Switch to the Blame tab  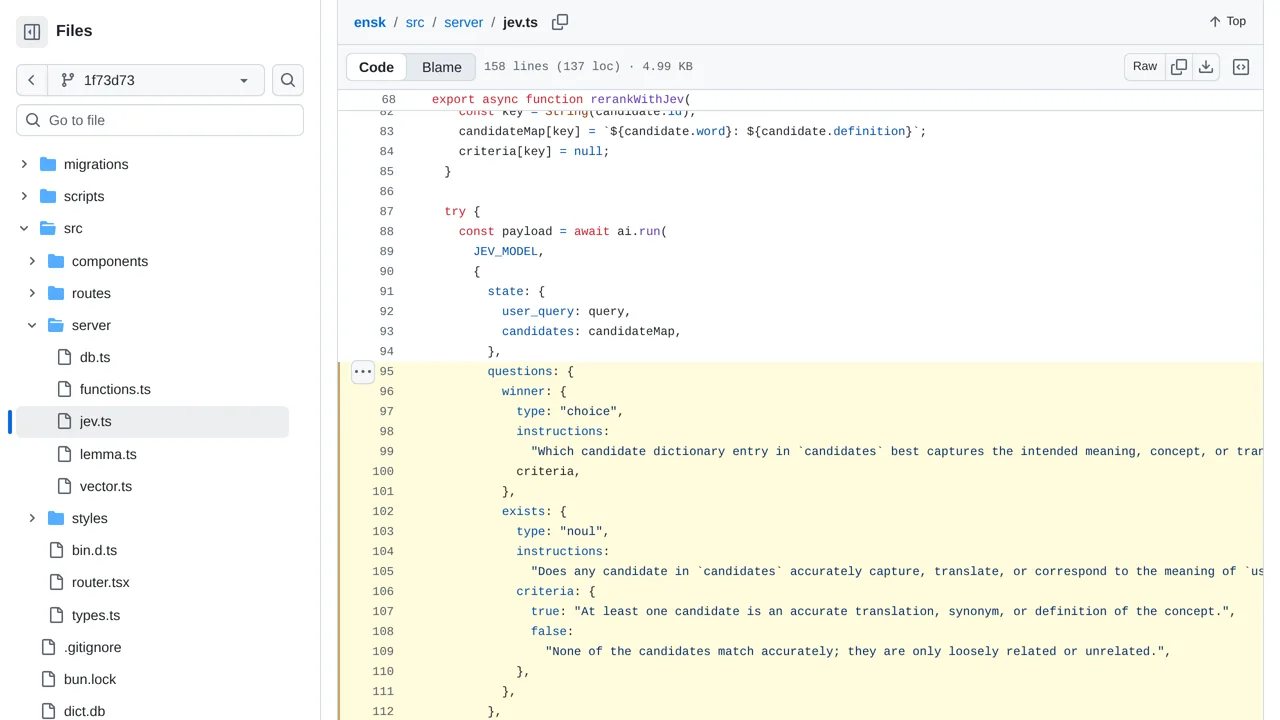pos(442,67)
